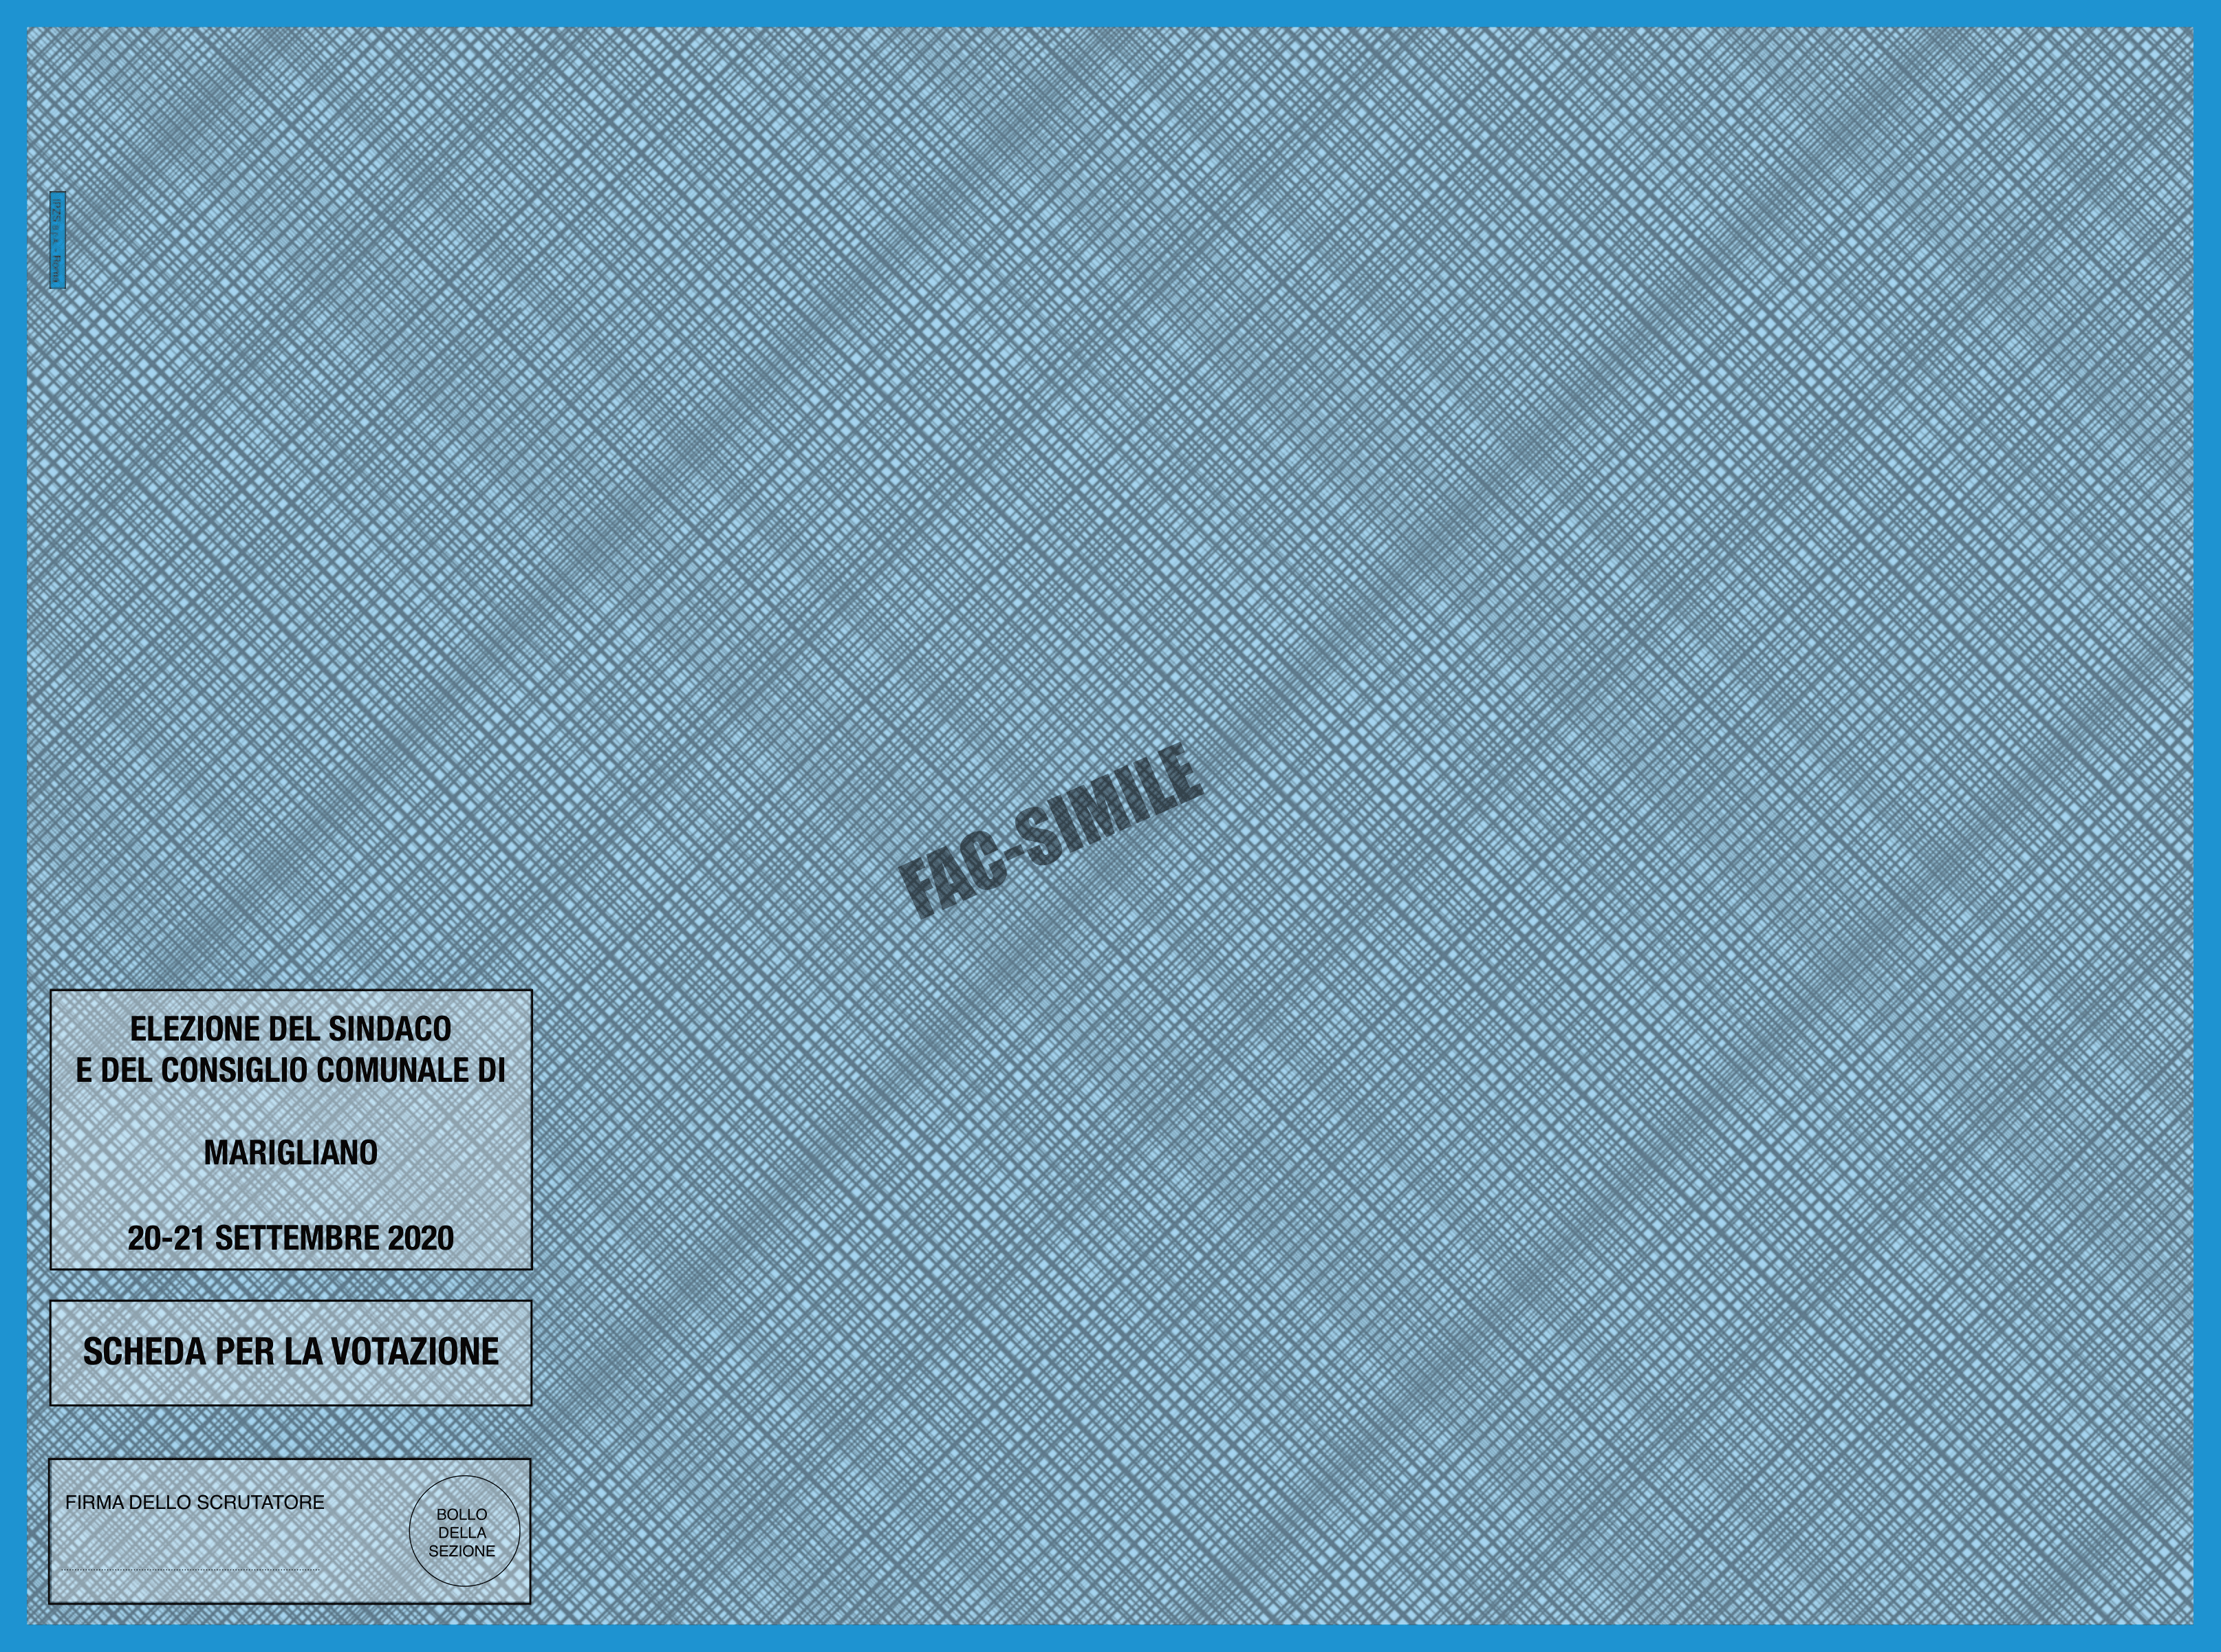Click the year 2020 in the date

coord(420,1238)
